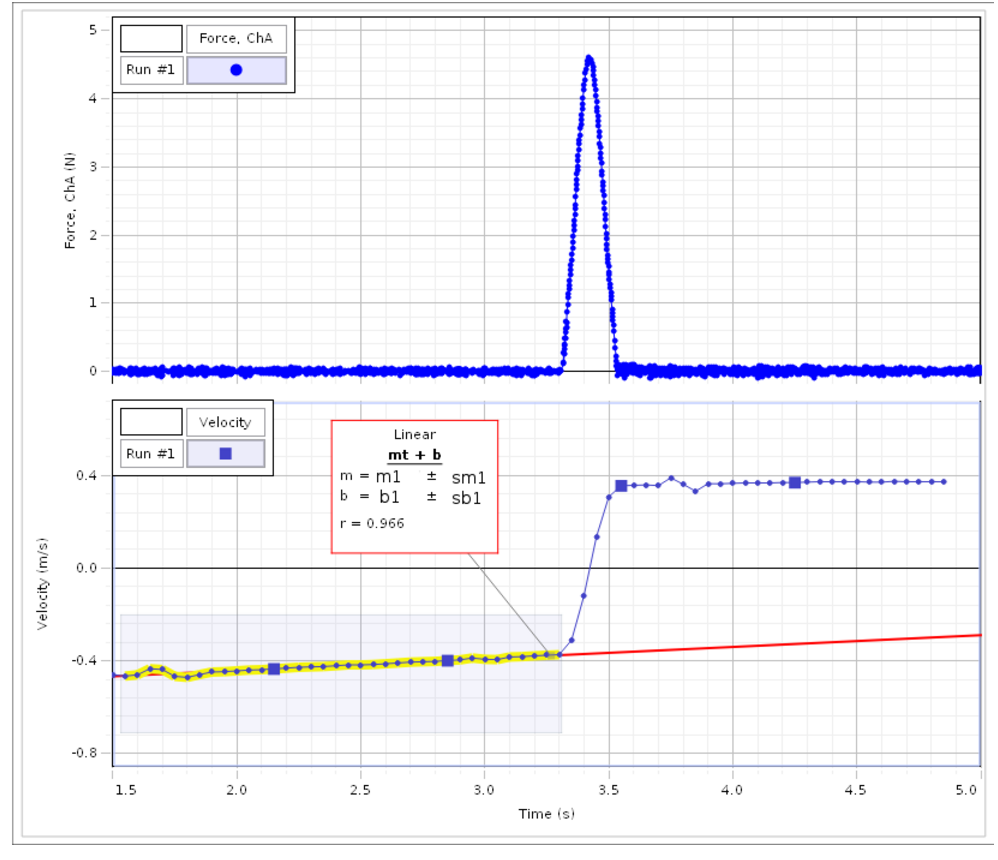
Task: Open the Velocity legend label
Action: coord(224,422)
